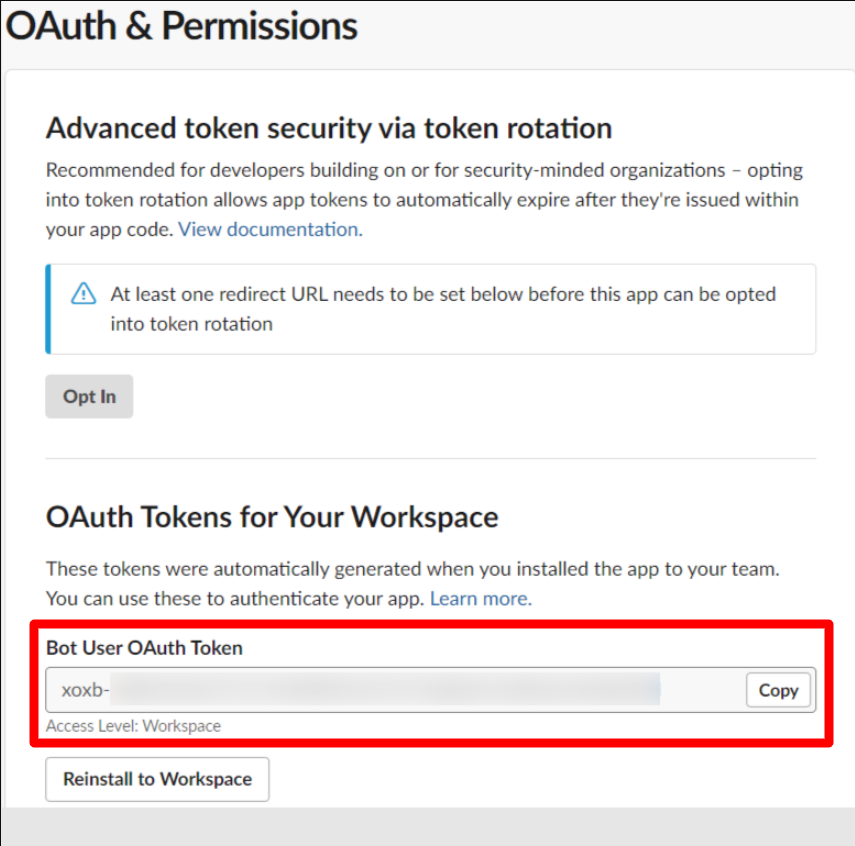Click the xoxb- token prefix text

(86, 691)
